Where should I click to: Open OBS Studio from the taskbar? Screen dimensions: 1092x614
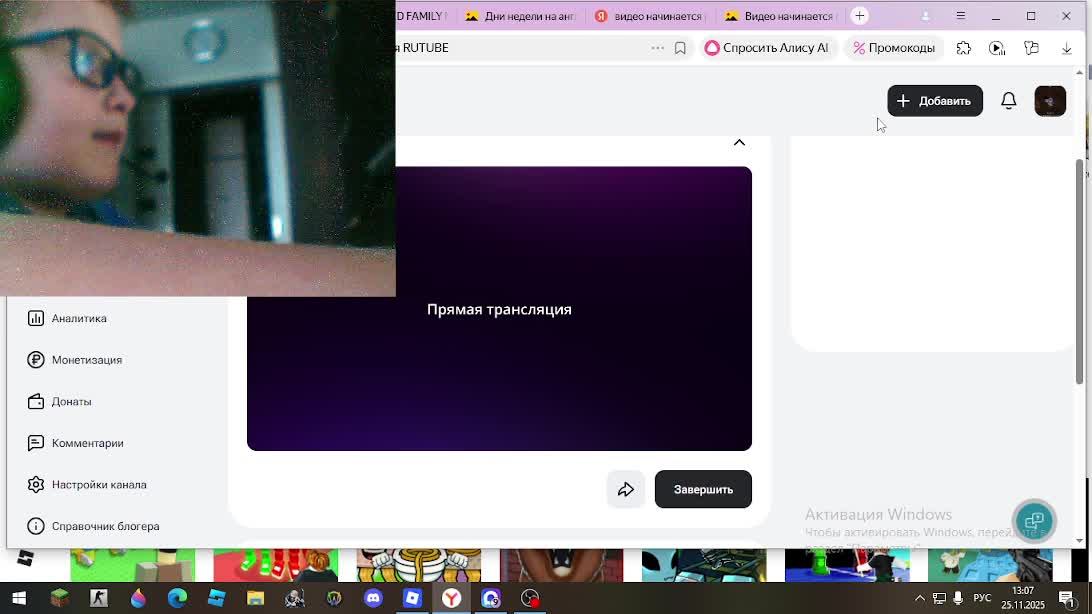(530, 598)
